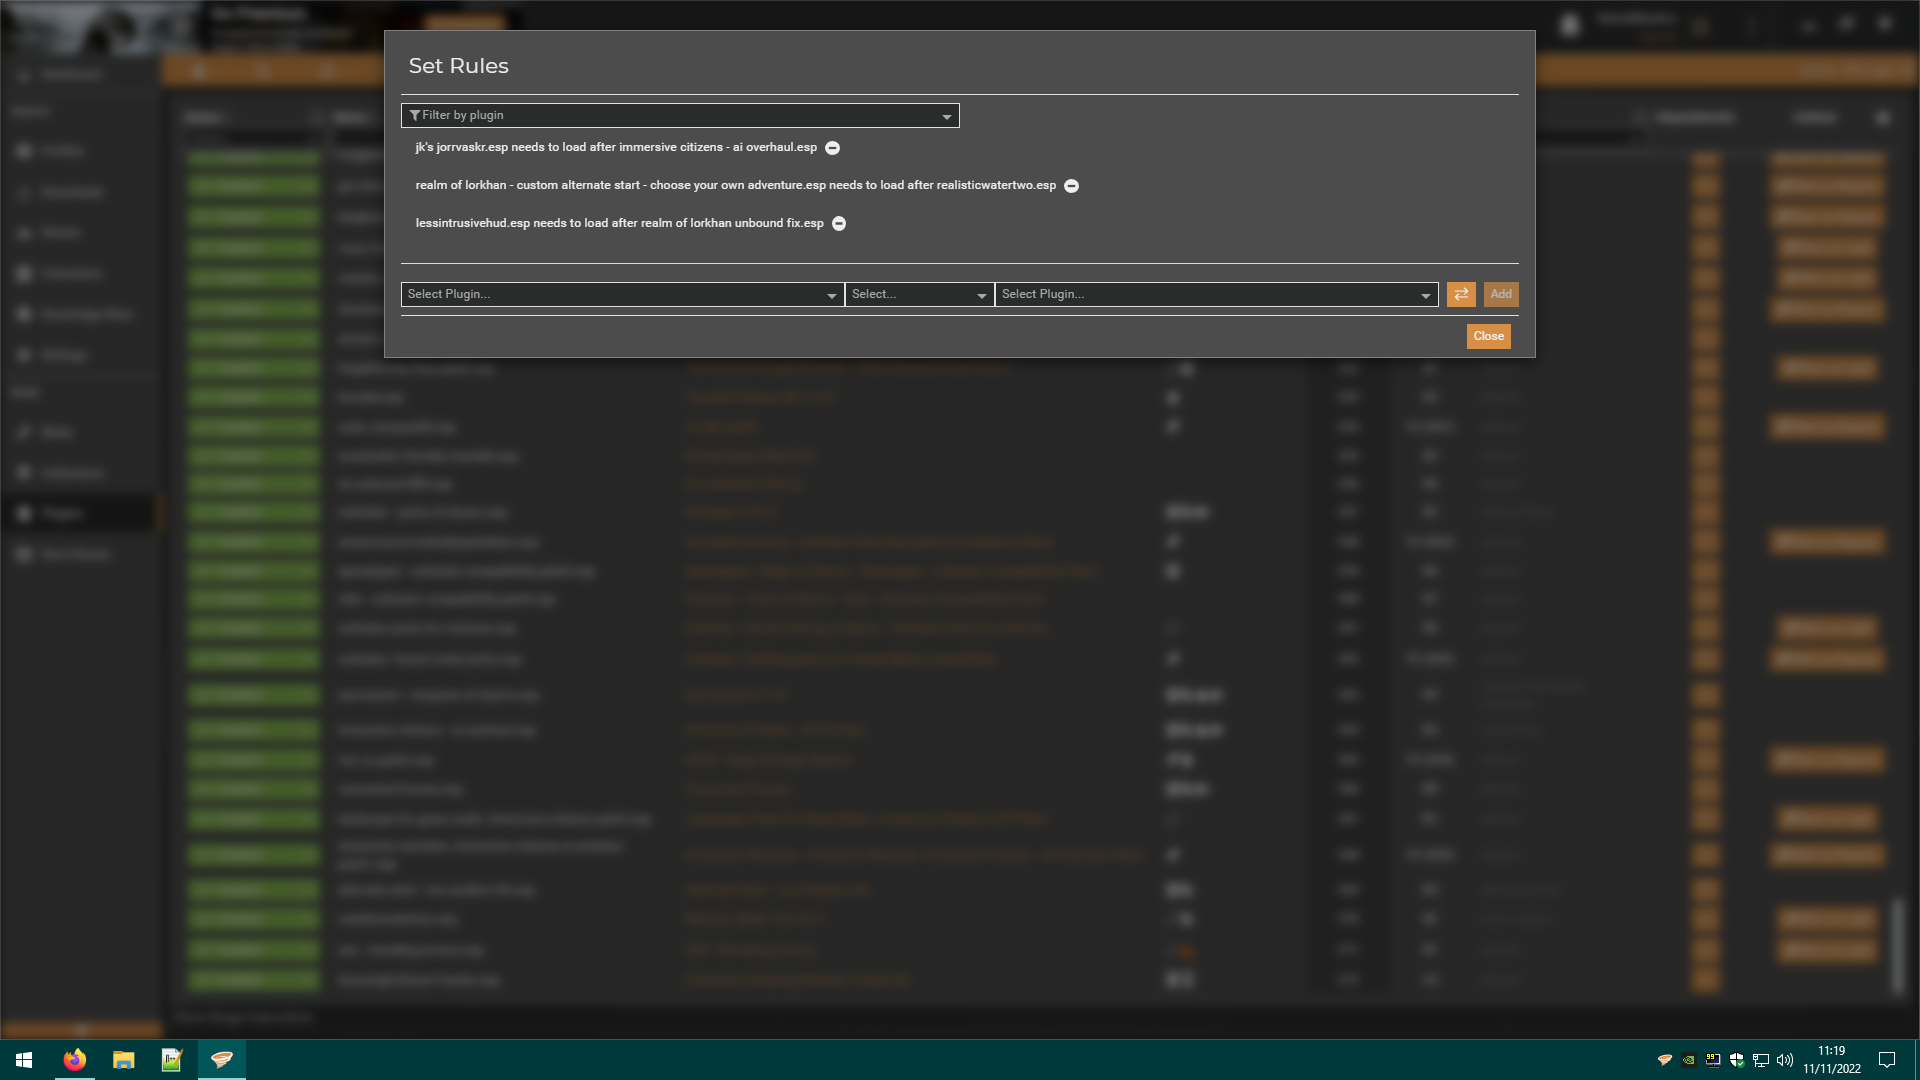This screenshot has height=1080, width=1920.
Task: Open the first Select Plugin dropdown
Action: [x=622, y=295]
